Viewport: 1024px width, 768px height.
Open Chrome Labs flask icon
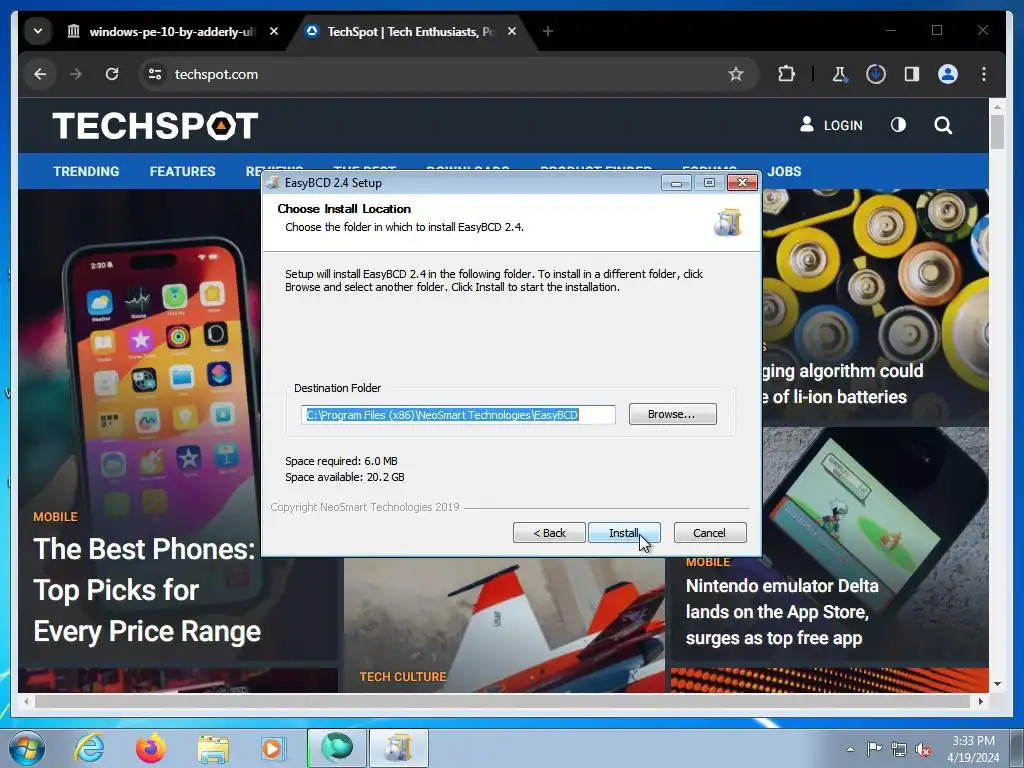click(839, 74)
